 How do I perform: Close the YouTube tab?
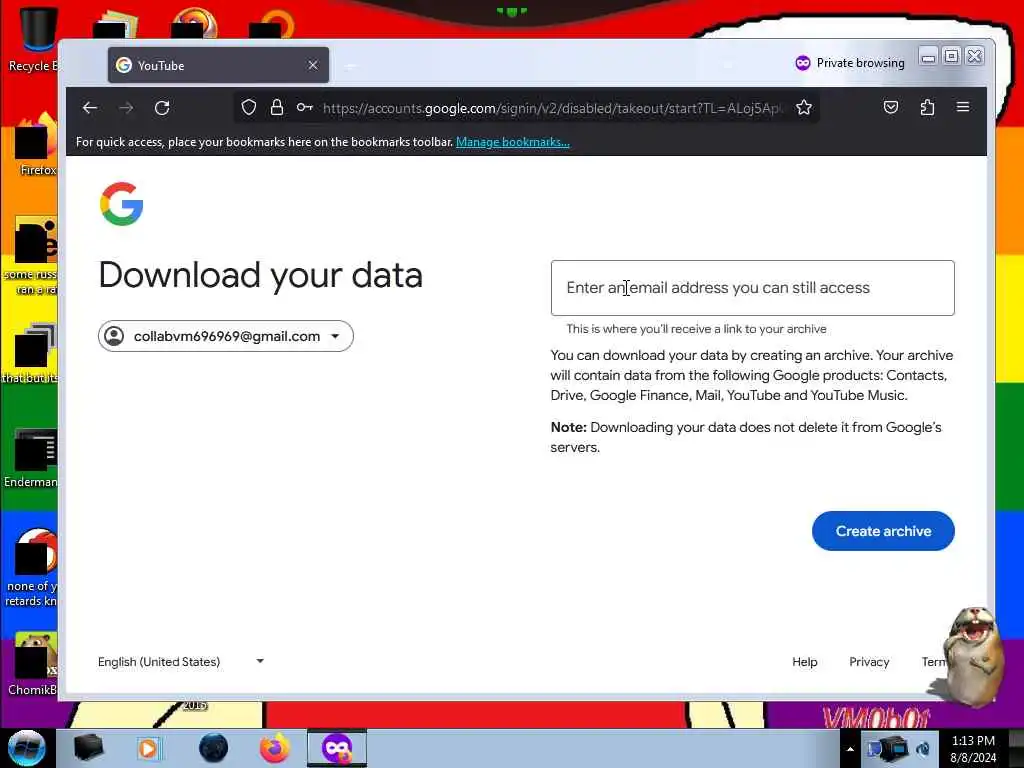click(x=313, y=65)
